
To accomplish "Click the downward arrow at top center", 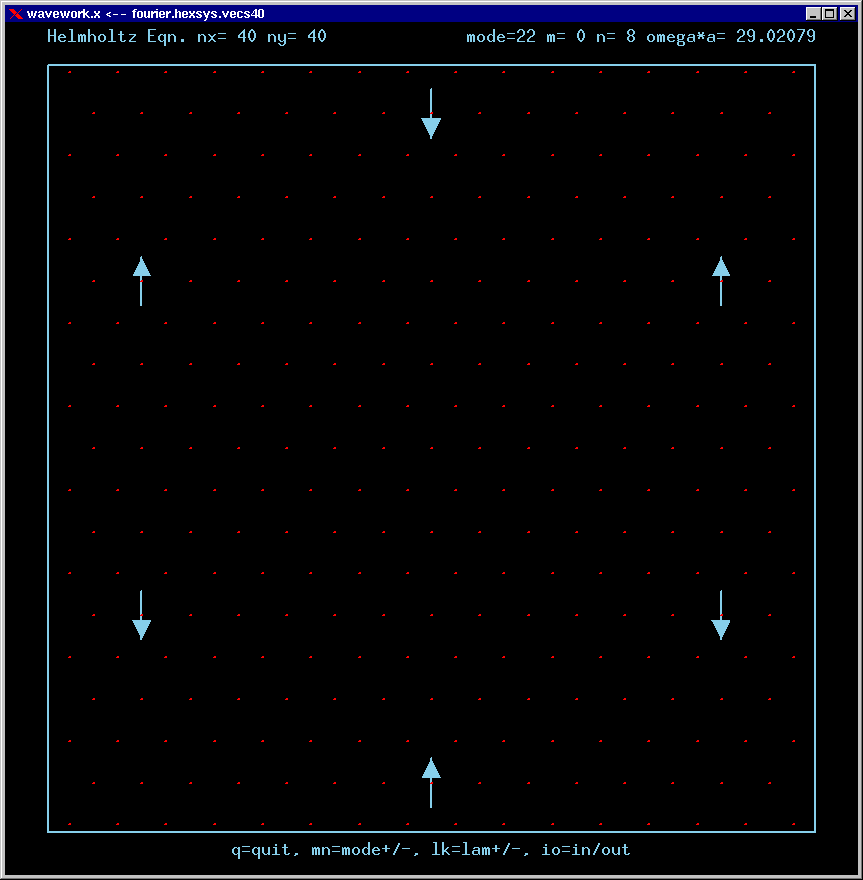I will point(431,113).
